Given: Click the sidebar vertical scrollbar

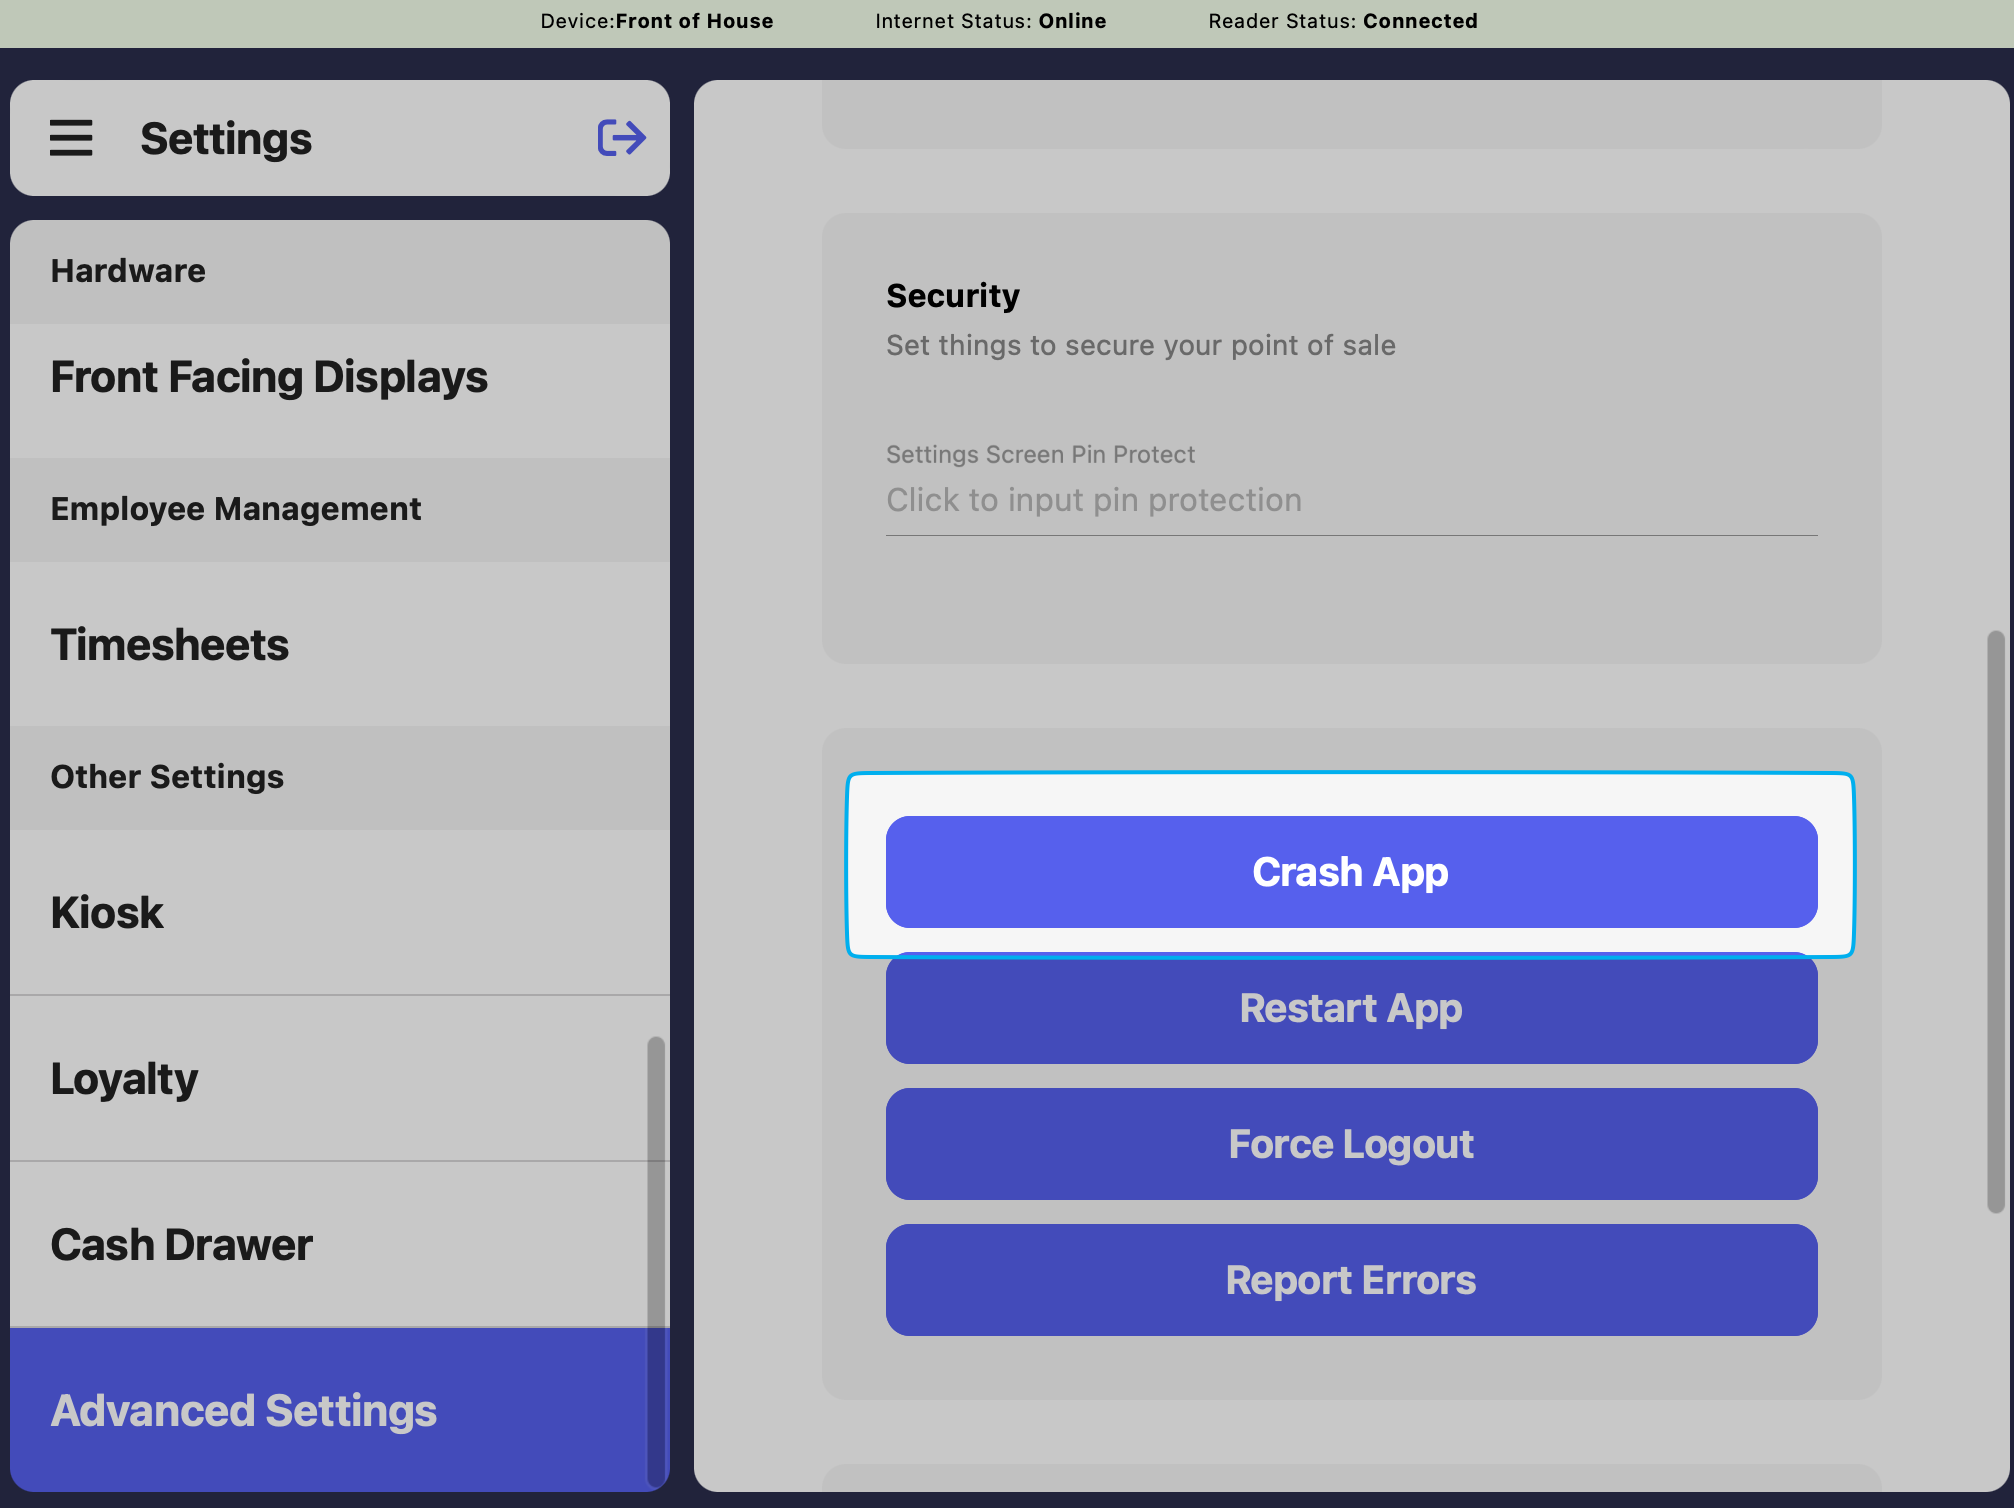Looking at the screenshot, I should pyautogui.click(x=656, y=1260).
